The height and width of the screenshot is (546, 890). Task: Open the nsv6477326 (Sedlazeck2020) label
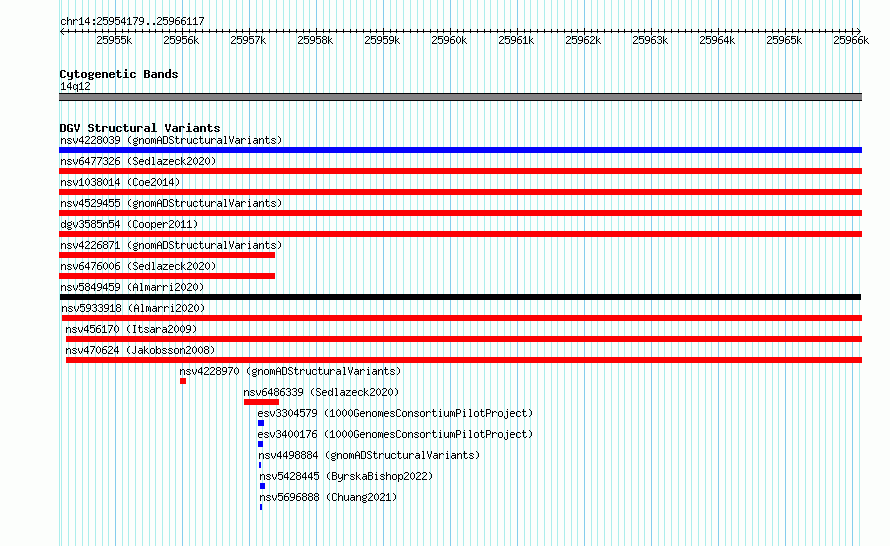pyautogui.click(x=138, y=161)
